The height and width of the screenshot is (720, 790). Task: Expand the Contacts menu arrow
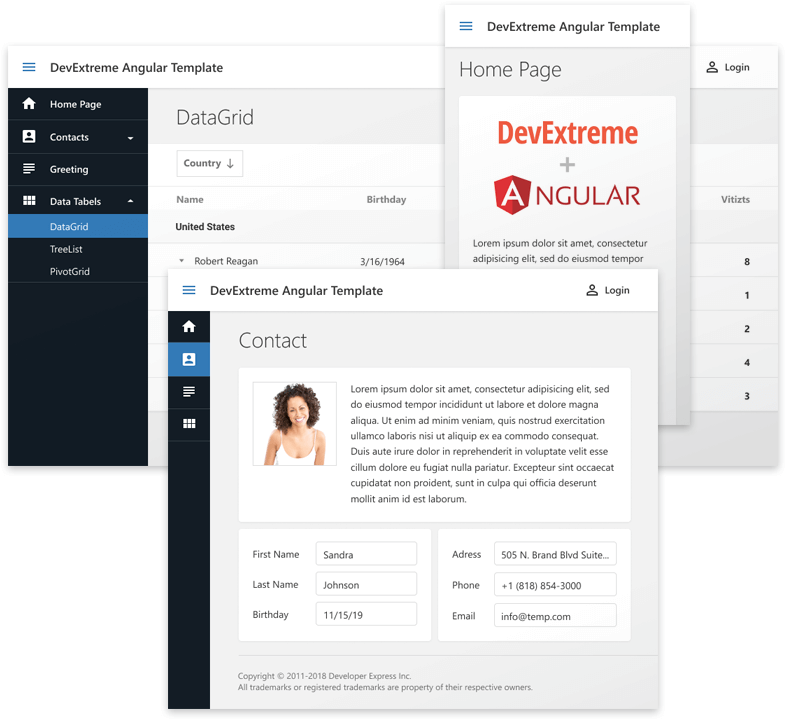[x=130, y=138]
